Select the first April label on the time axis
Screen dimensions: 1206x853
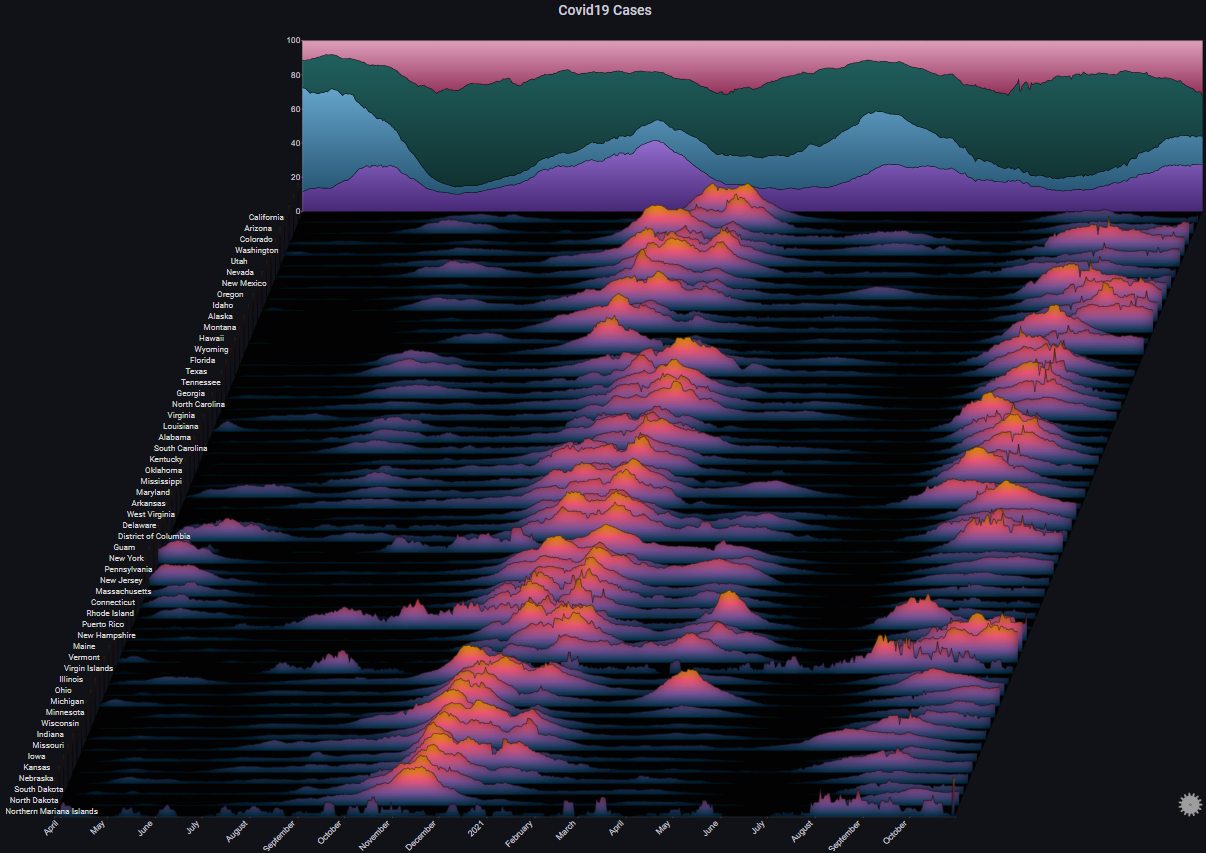tap(51, 828)
